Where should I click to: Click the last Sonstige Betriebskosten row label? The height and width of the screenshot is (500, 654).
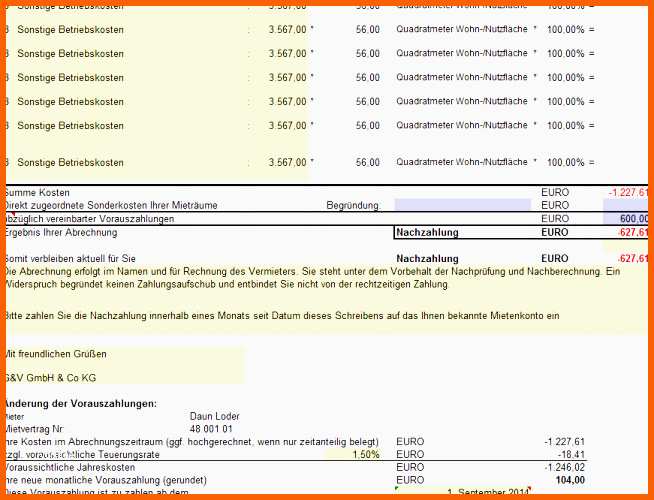tap(70, 162)
